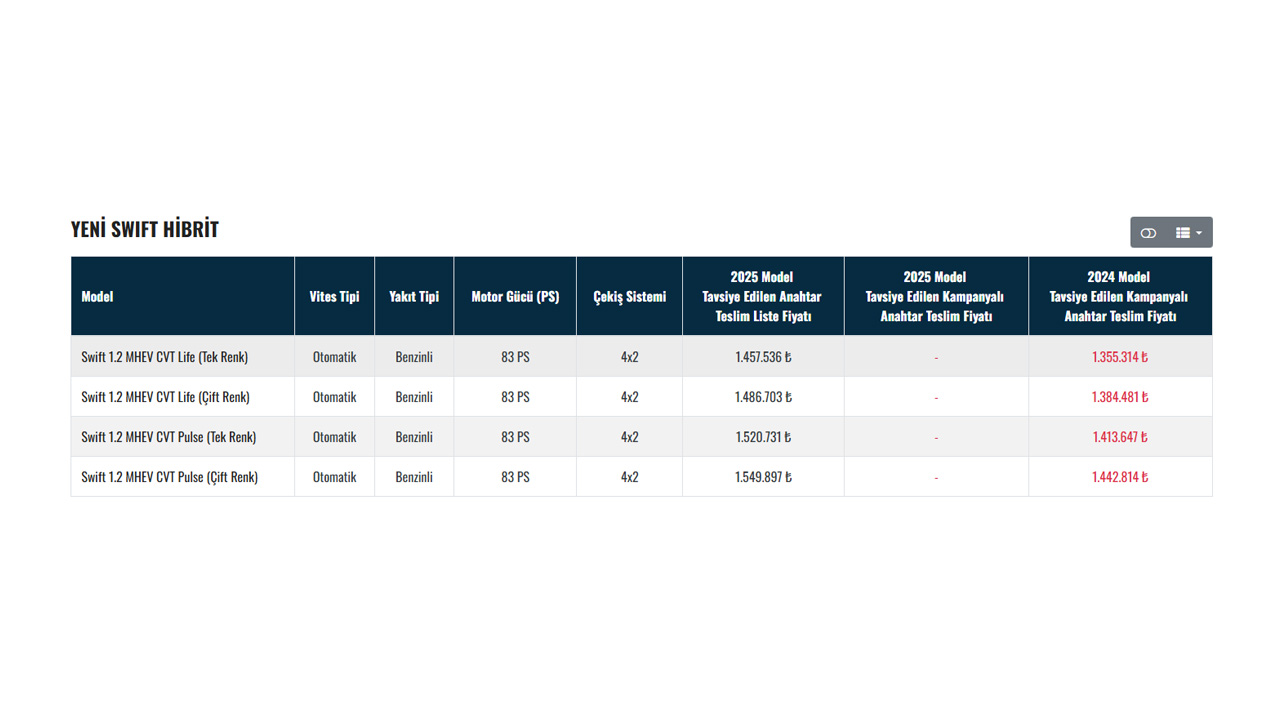The width and height of the screenshot is (1280, 720).
Task: Select the Swift Pulse (Çift Renk) row
Action: 641,476
